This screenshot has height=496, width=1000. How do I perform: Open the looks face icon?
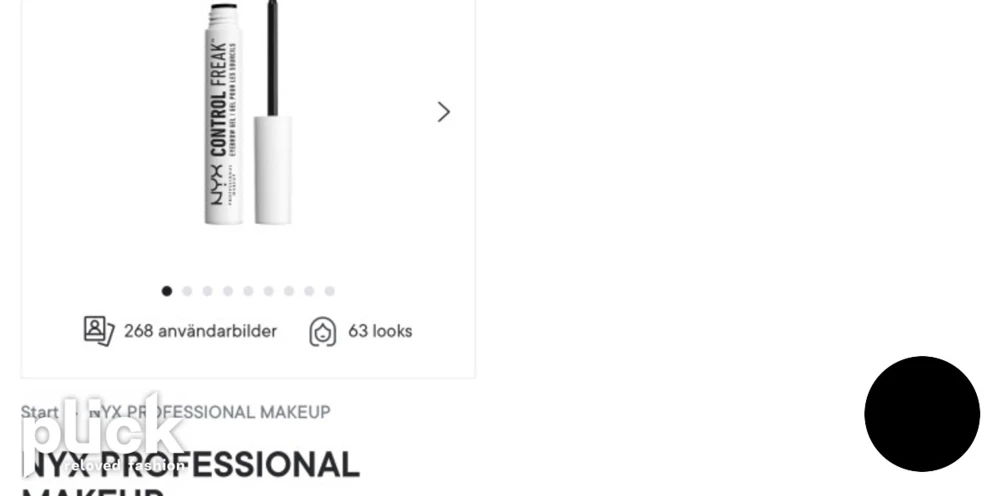pos(323,332)
